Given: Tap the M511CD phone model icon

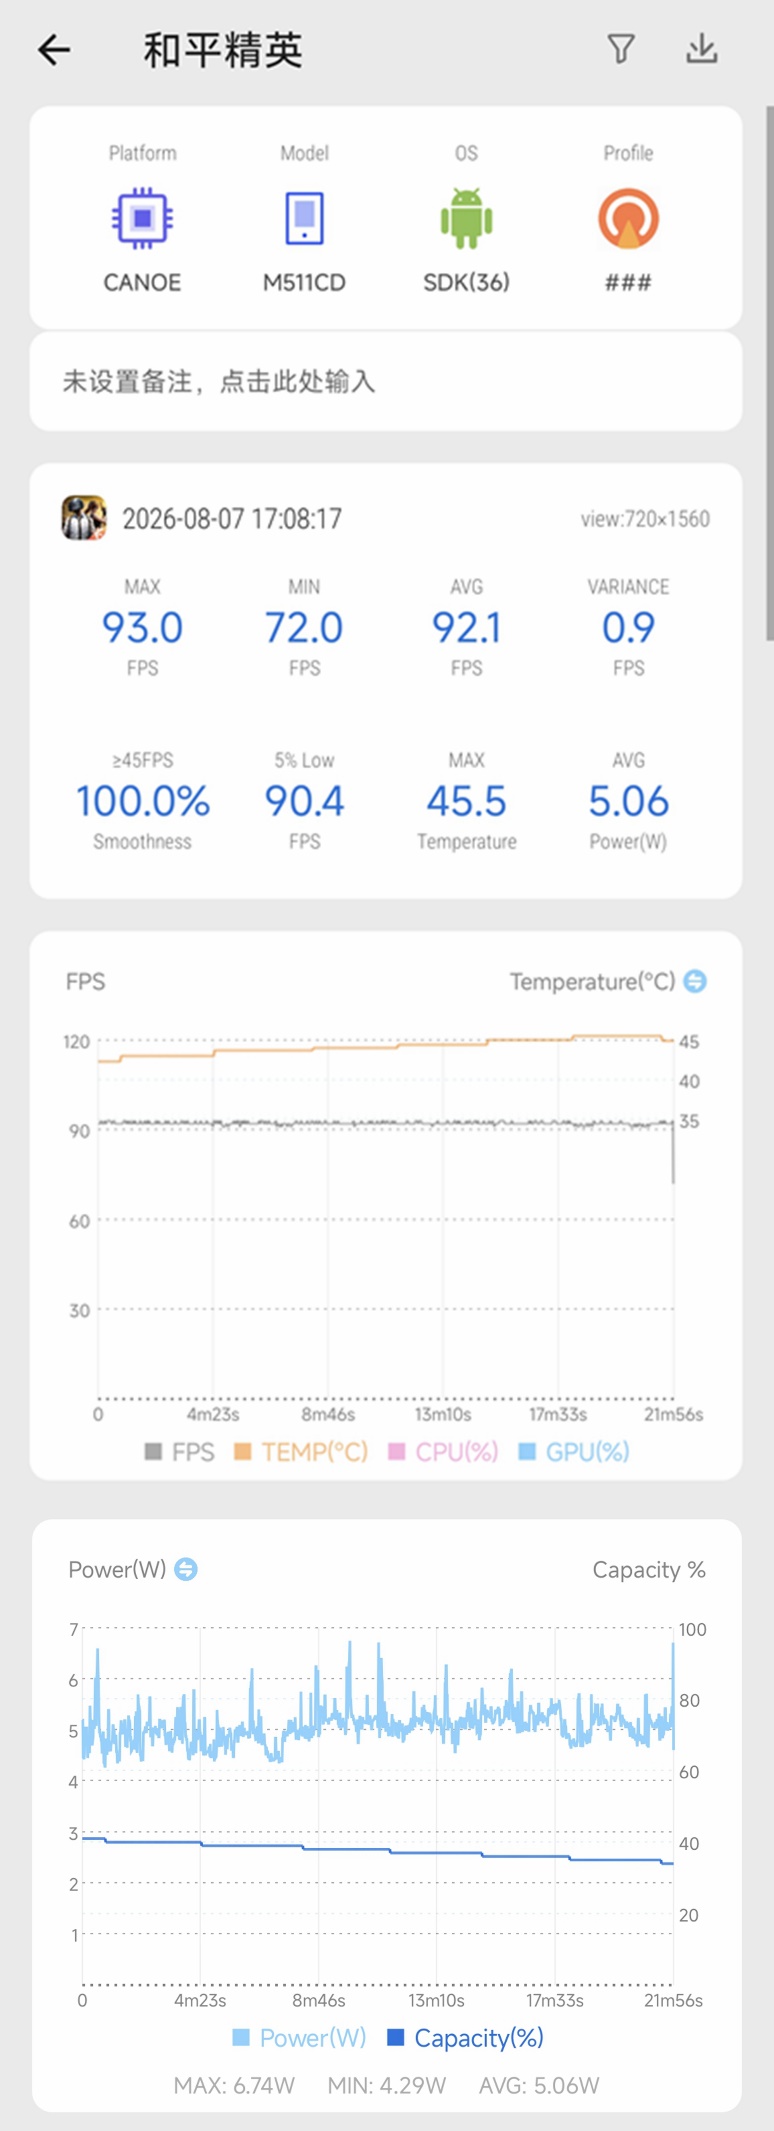Looking at the screenshot, I should click(304, 218).
